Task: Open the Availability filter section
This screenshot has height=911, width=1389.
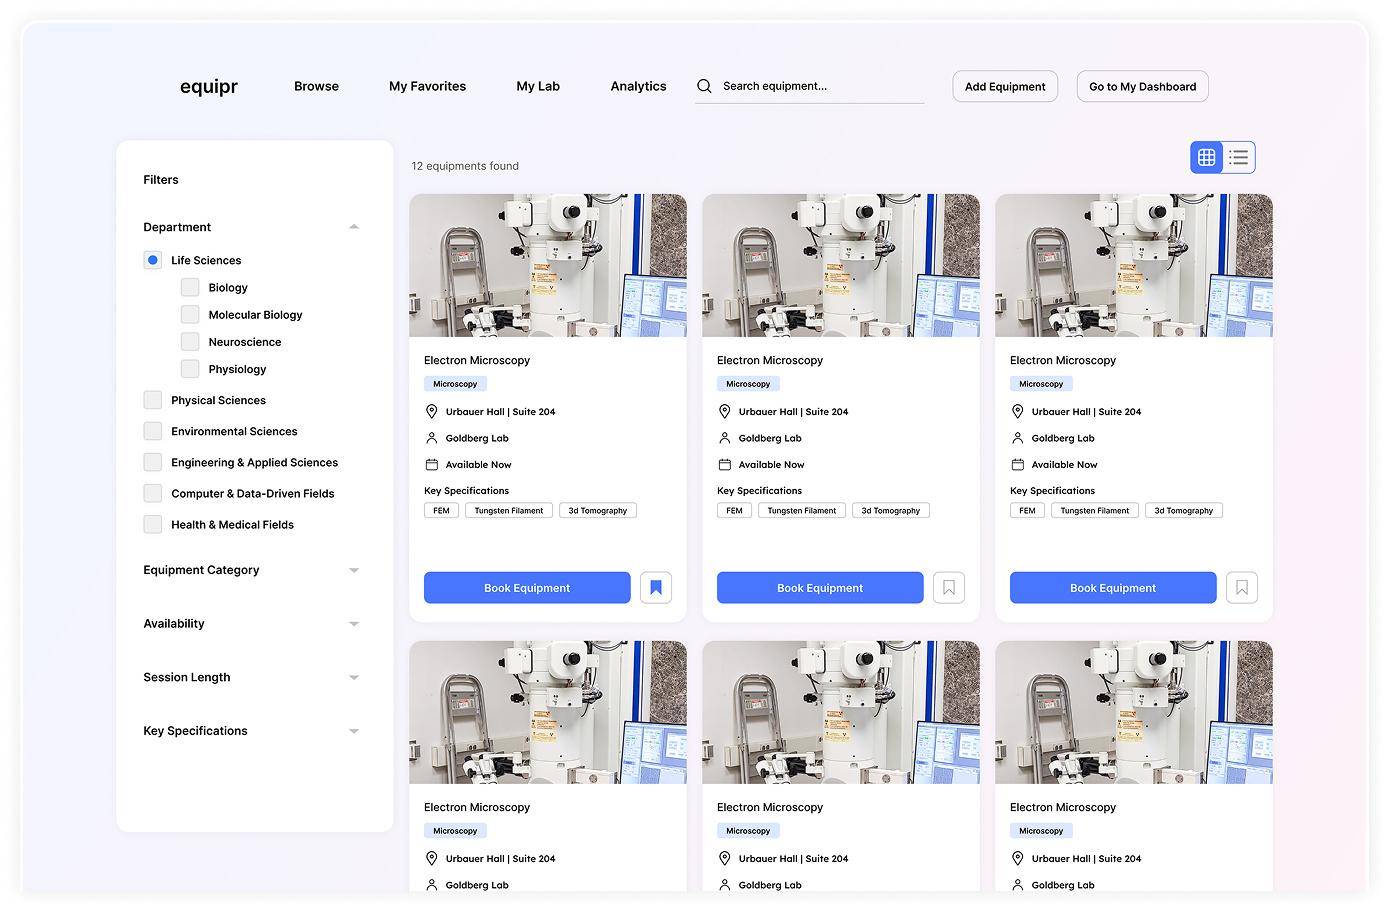Action: [354, 623]
